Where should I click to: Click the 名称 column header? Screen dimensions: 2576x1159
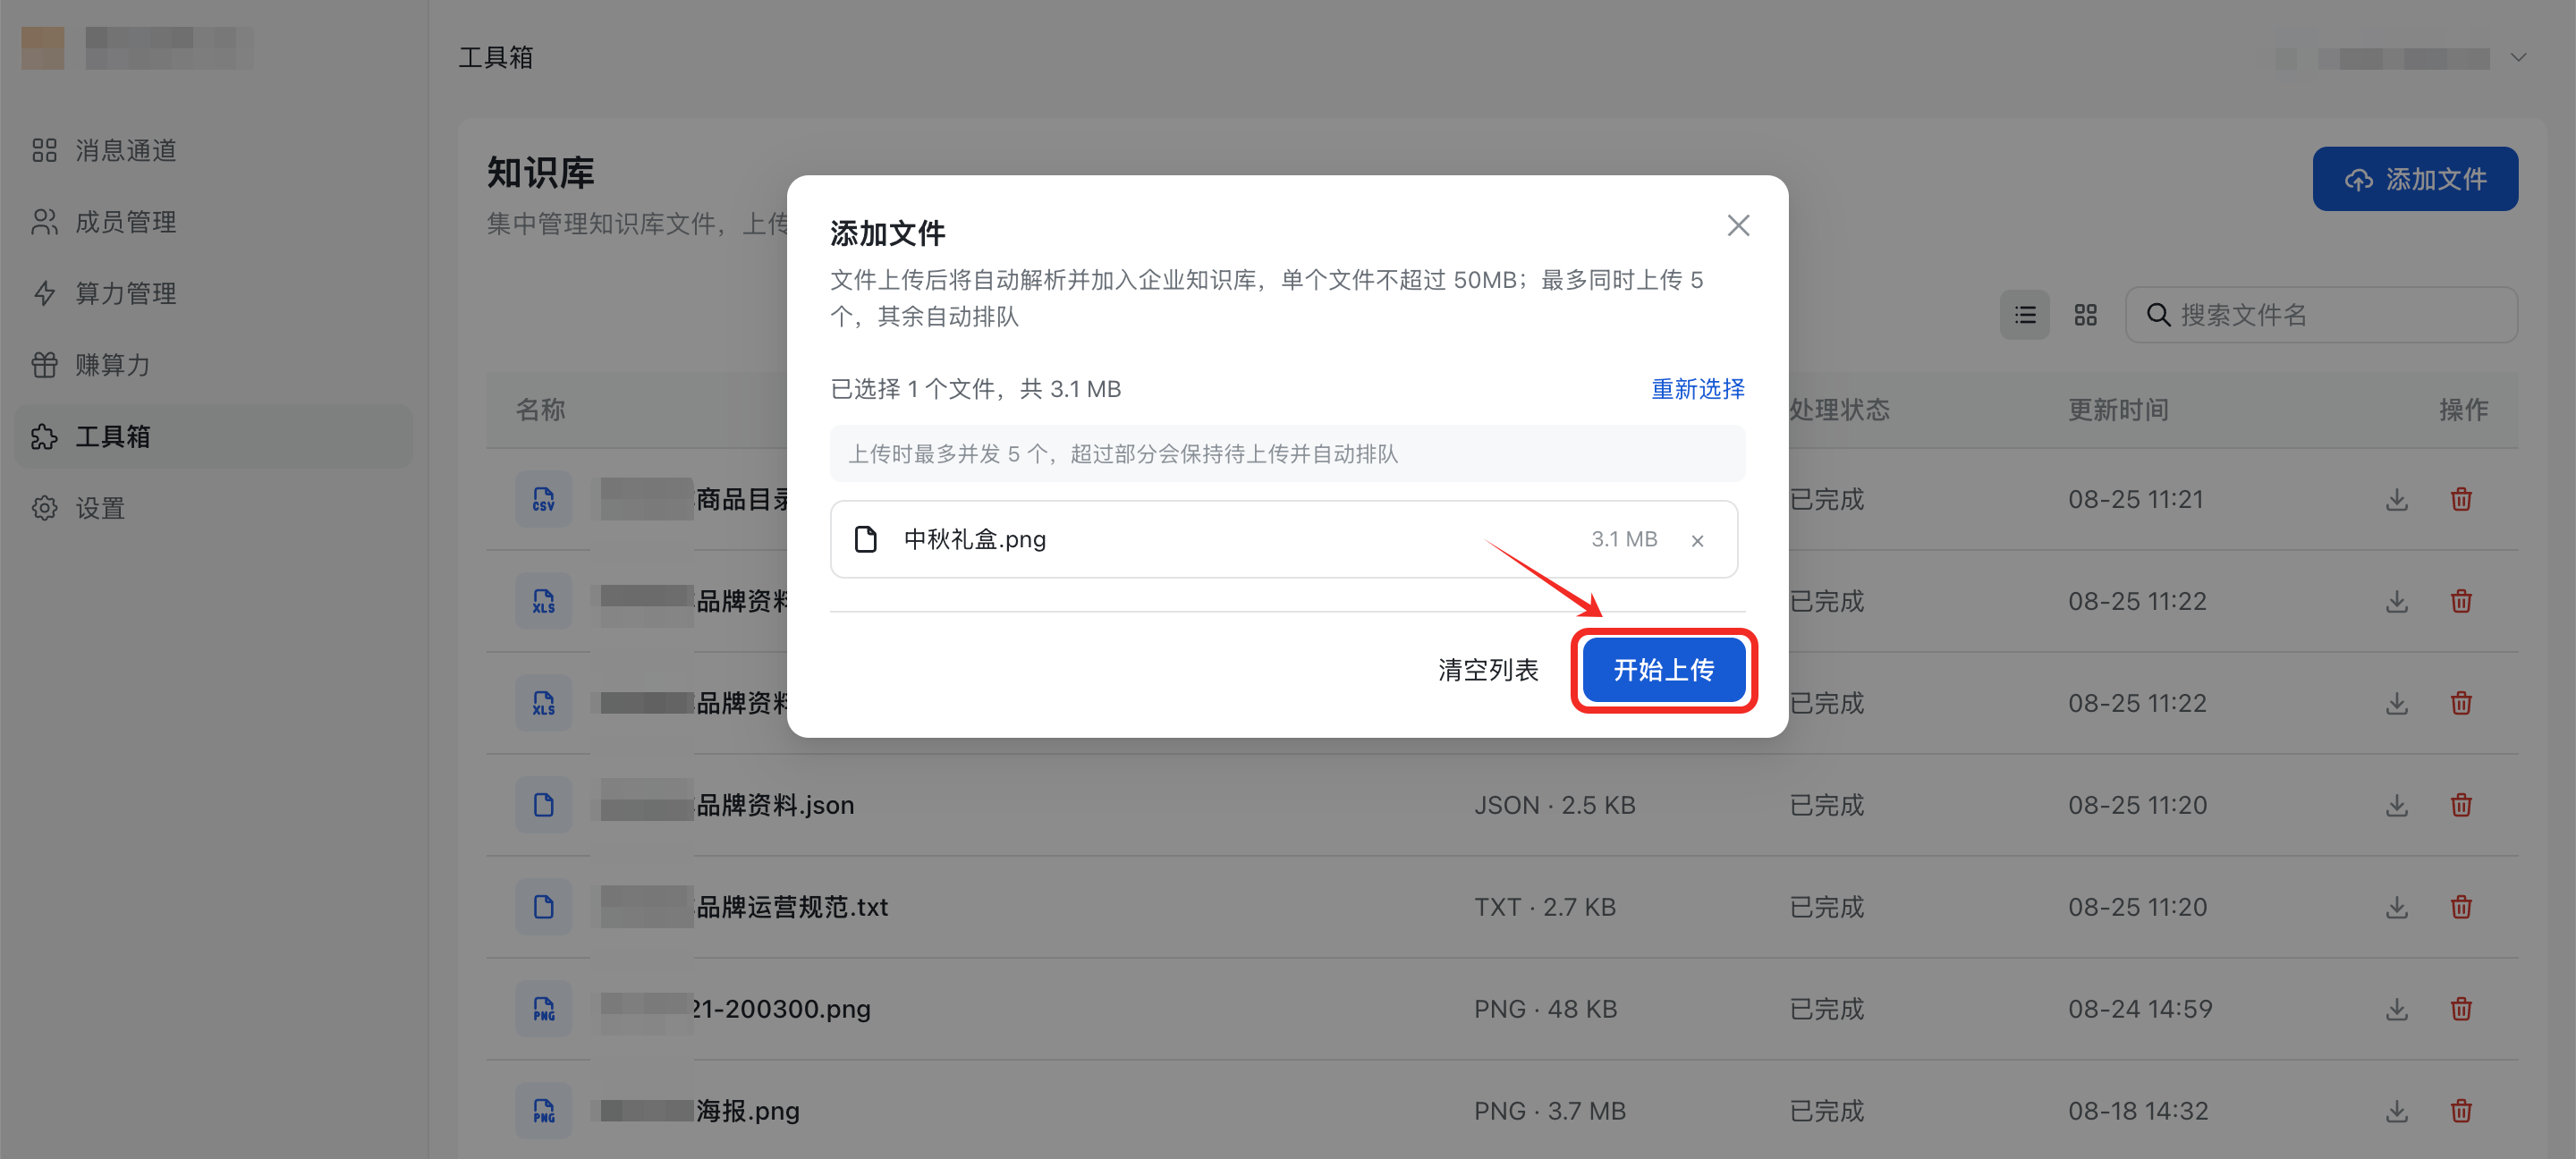pyautogui.click(x=540, y=410)
